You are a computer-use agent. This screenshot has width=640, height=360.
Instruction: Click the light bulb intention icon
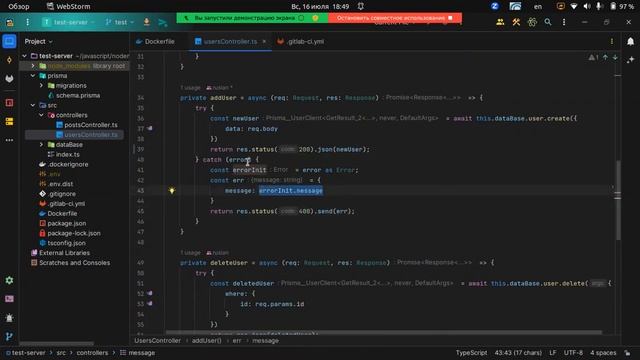[x=172, y=191]
